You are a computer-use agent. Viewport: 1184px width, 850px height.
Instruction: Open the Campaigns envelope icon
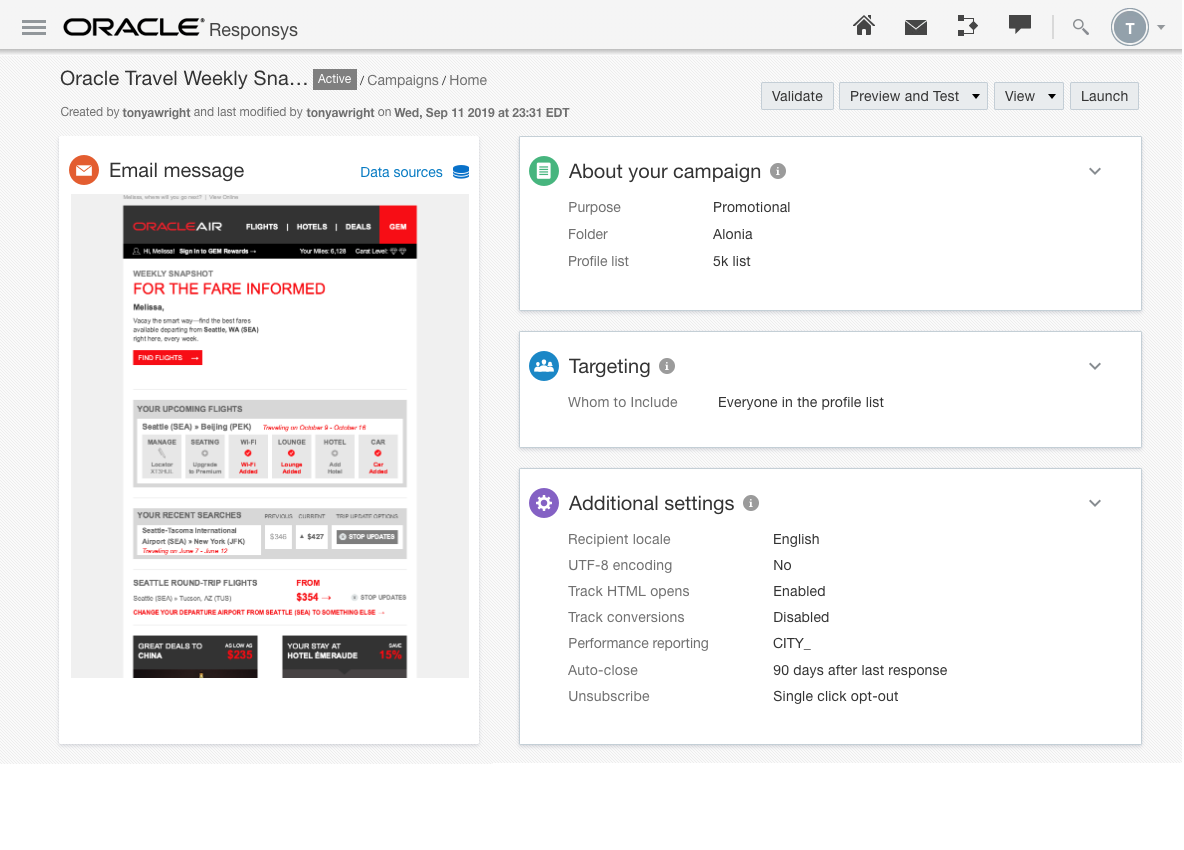coord(916,28)
